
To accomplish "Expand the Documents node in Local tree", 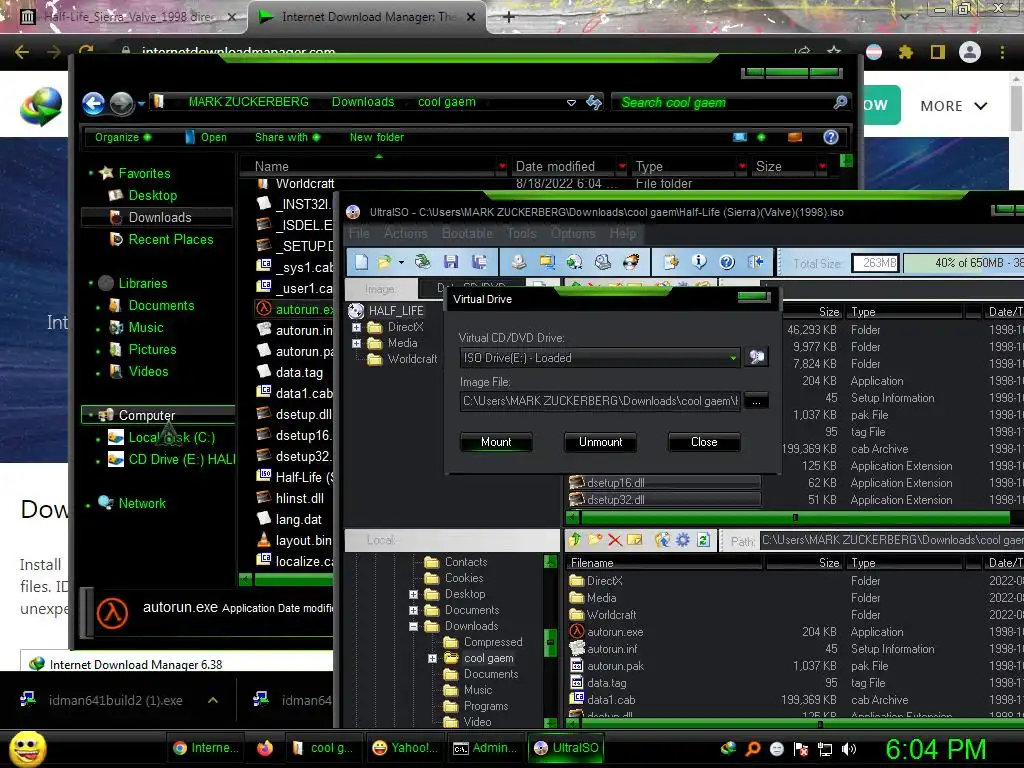I will pos(413,611).
